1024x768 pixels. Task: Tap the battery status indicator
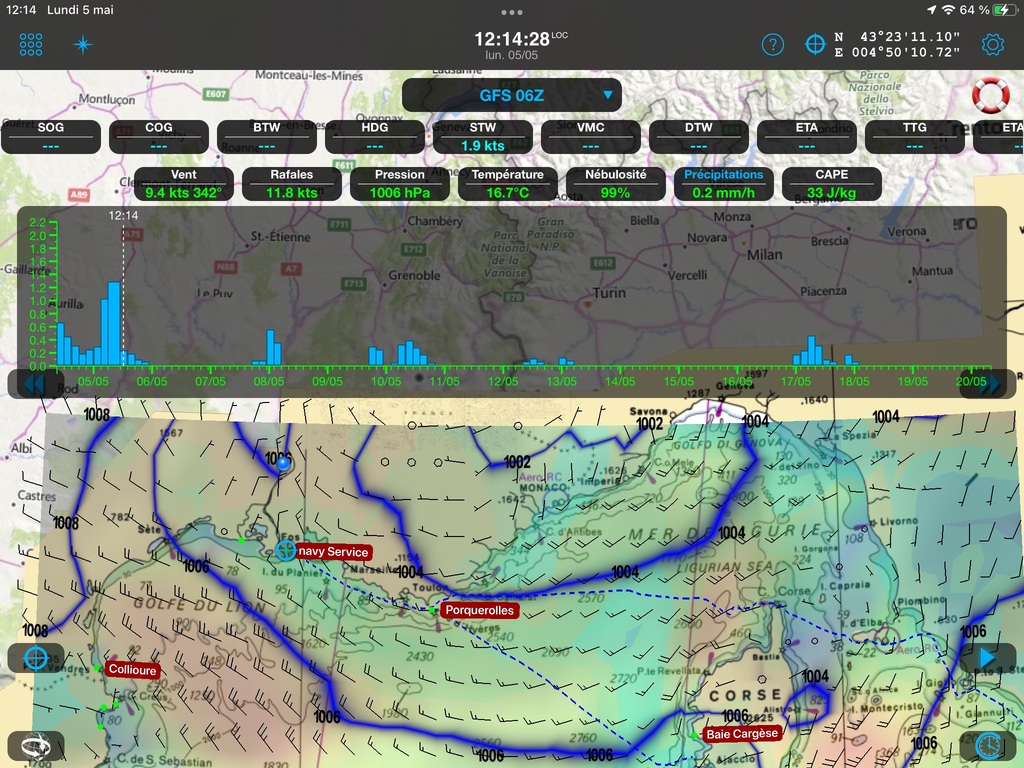1004,10
